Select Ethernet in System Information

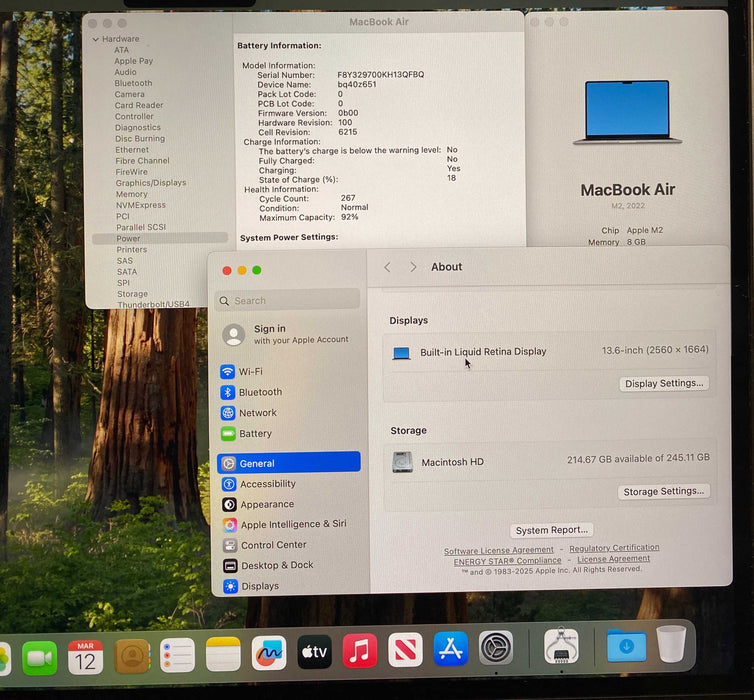click(x=132, y=150)
